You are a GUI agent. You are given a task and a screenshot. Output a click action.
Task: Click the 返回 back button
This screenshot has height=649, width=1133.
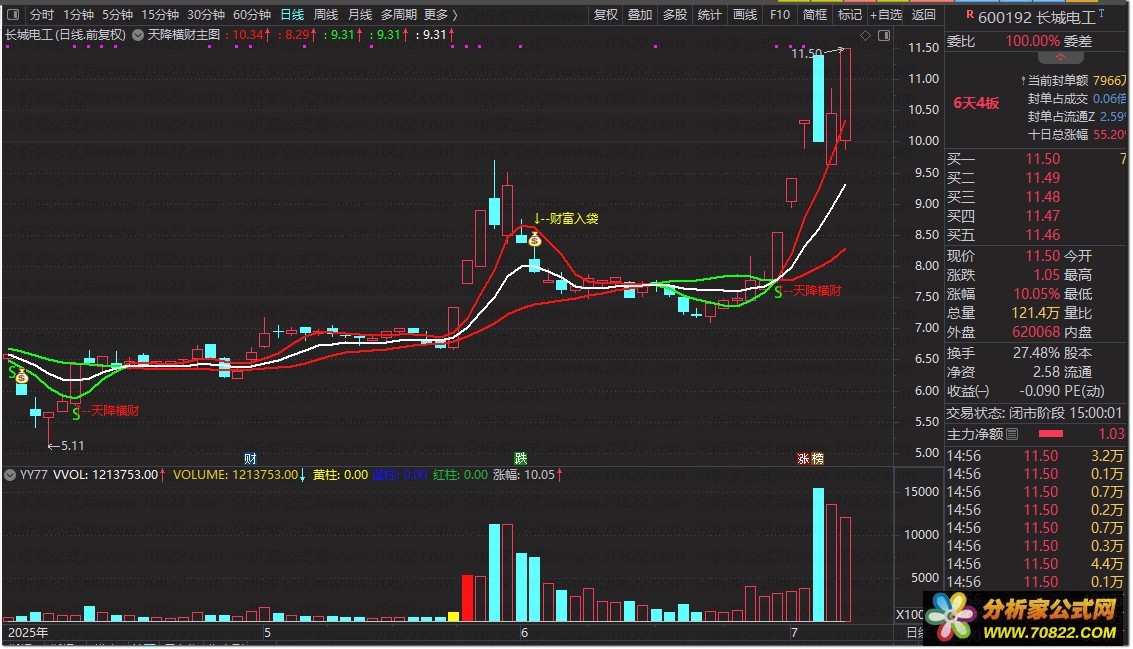coord(923,14)
